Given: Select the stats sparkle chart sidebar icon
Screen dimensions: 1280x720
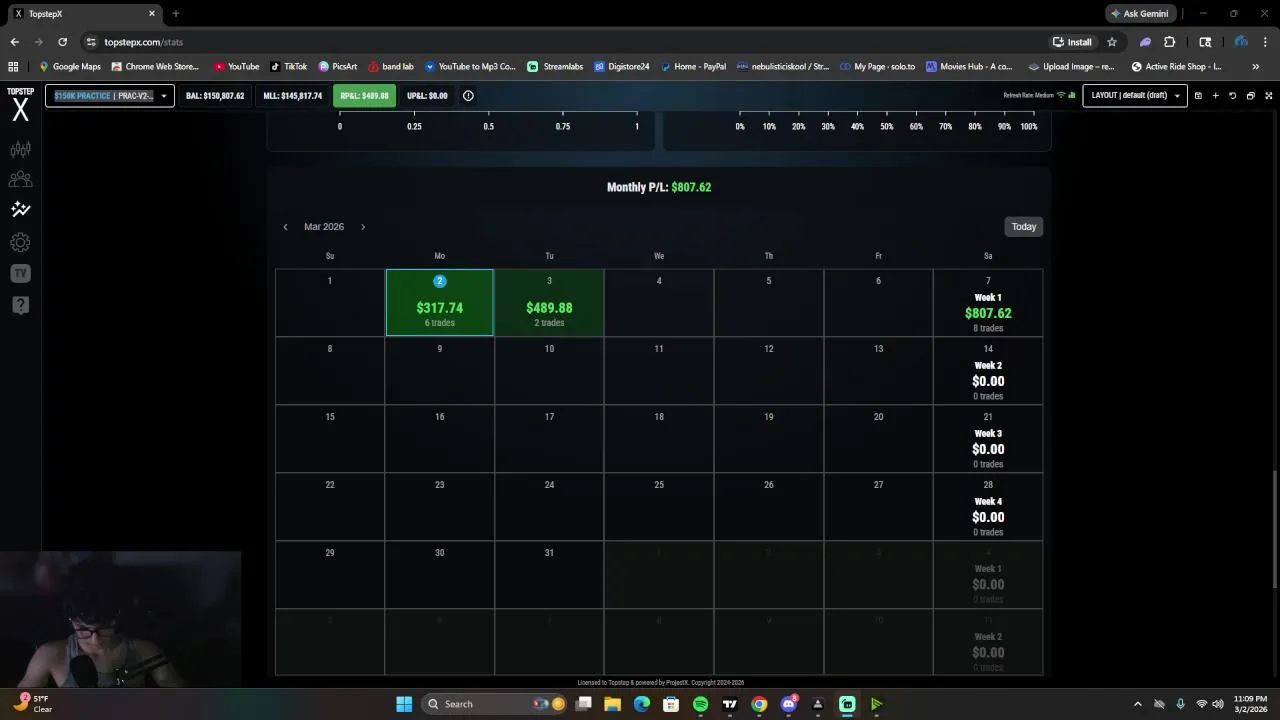Looking at the screenshot, I should 20,209.
